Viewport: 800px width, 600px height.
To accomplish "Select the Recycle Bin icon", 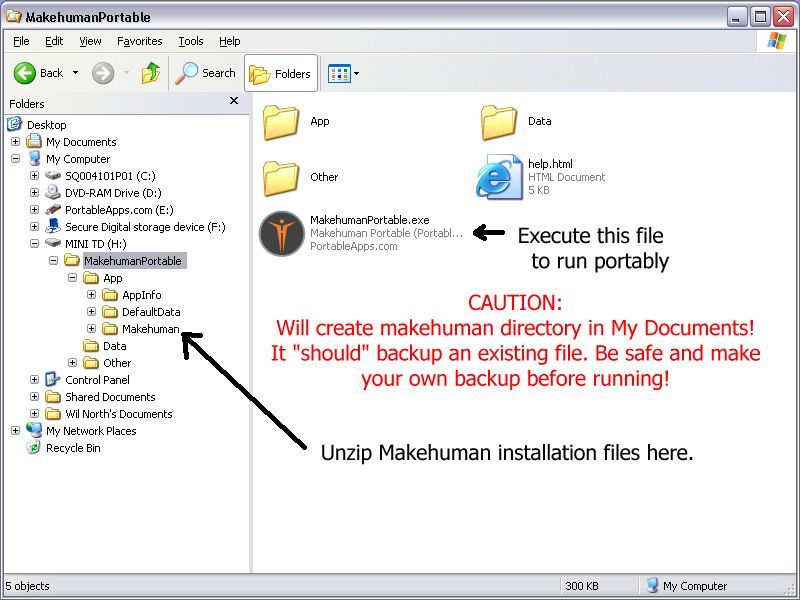I will click(34, 447).
